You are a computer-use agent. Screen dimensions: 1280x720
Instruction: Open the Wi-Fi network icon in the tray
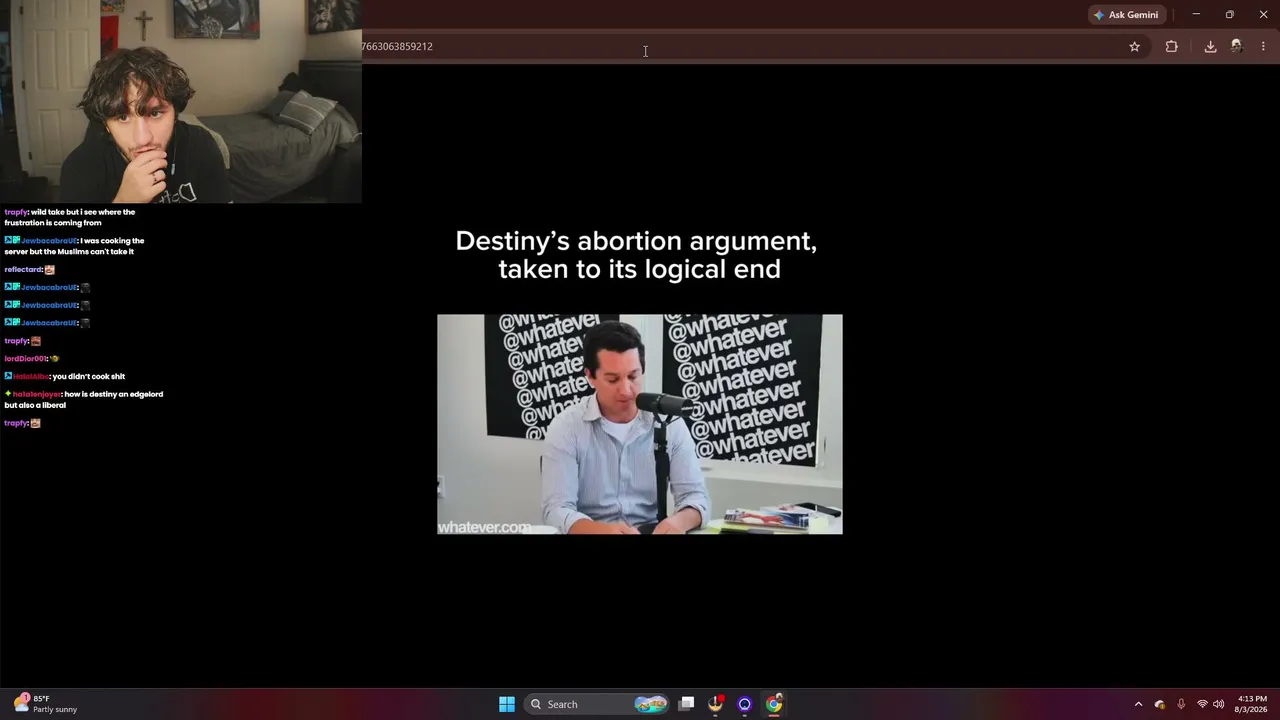click(x=1202, y=704)
